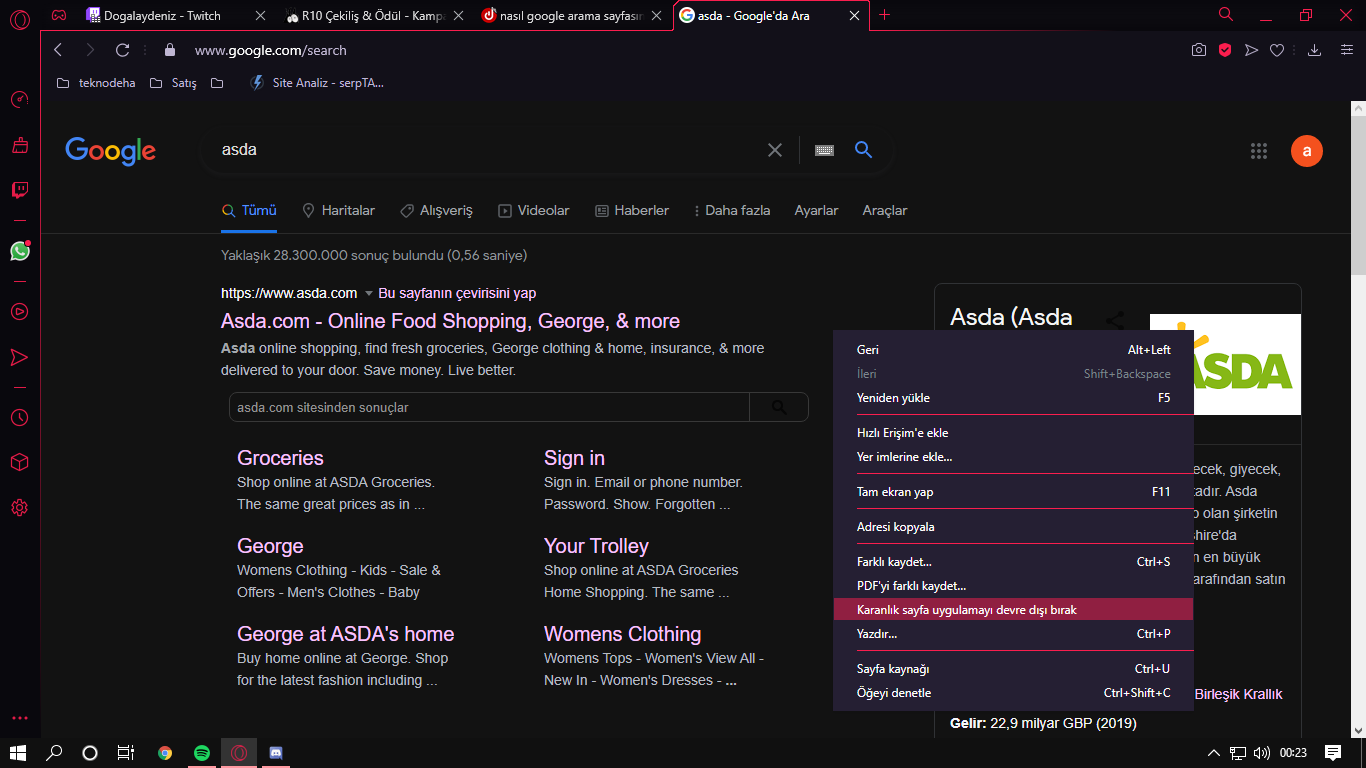The image size is (1366, 768).
Task: Open 'Site Analiz - serpTA...' bookmark
Action: (x=316, y=83)
